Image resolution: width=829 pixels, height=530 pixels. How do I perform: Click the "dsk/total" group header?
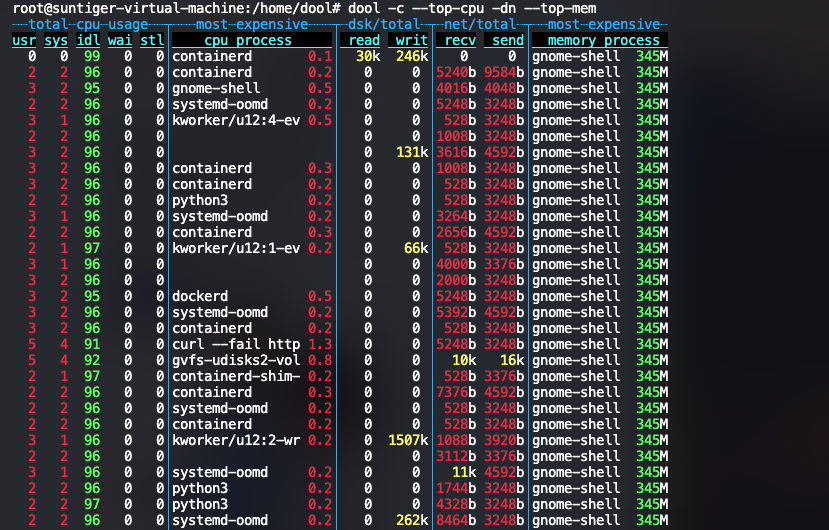click(x=384, y=24)
